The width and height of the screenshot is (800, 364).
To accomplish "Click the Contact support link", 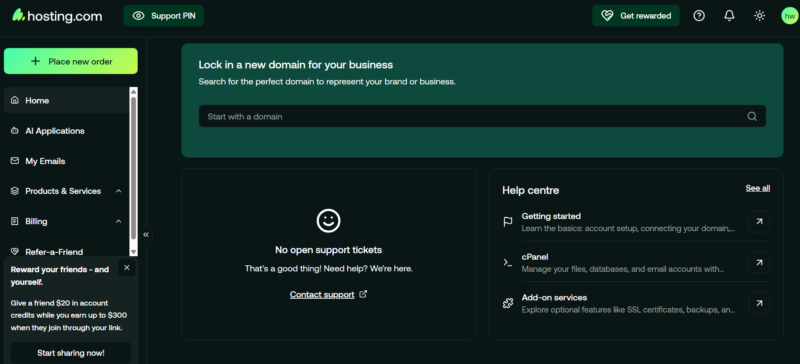I will (322, 295).
